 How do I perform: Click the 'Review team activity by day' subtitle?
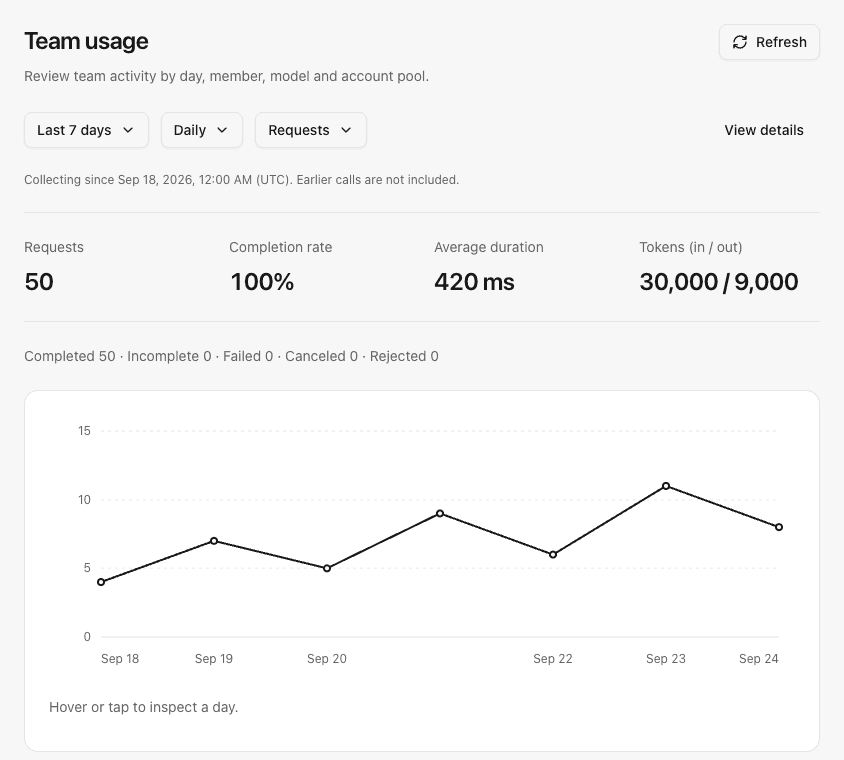[x=227, y=76]
